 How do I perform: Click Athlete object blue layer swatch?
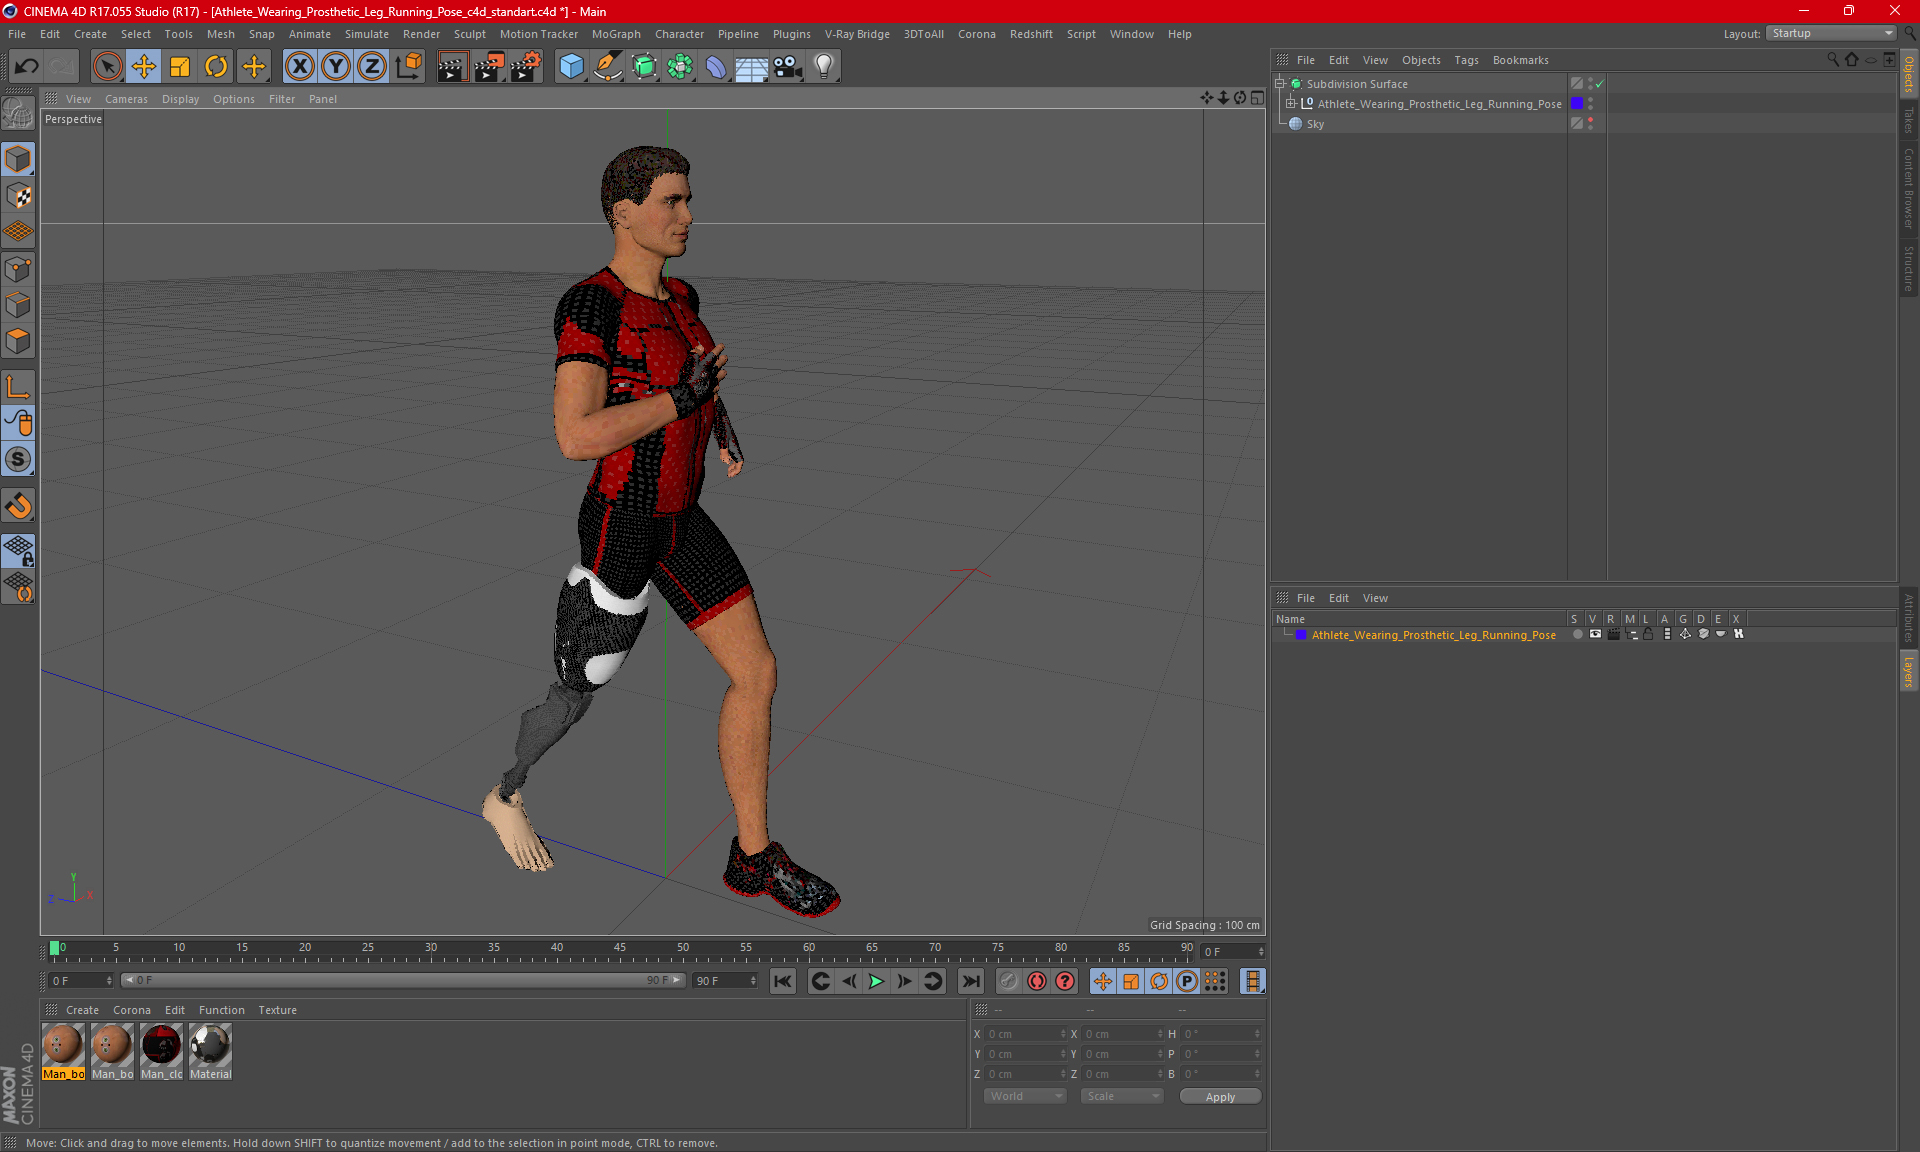[1577, 104]
